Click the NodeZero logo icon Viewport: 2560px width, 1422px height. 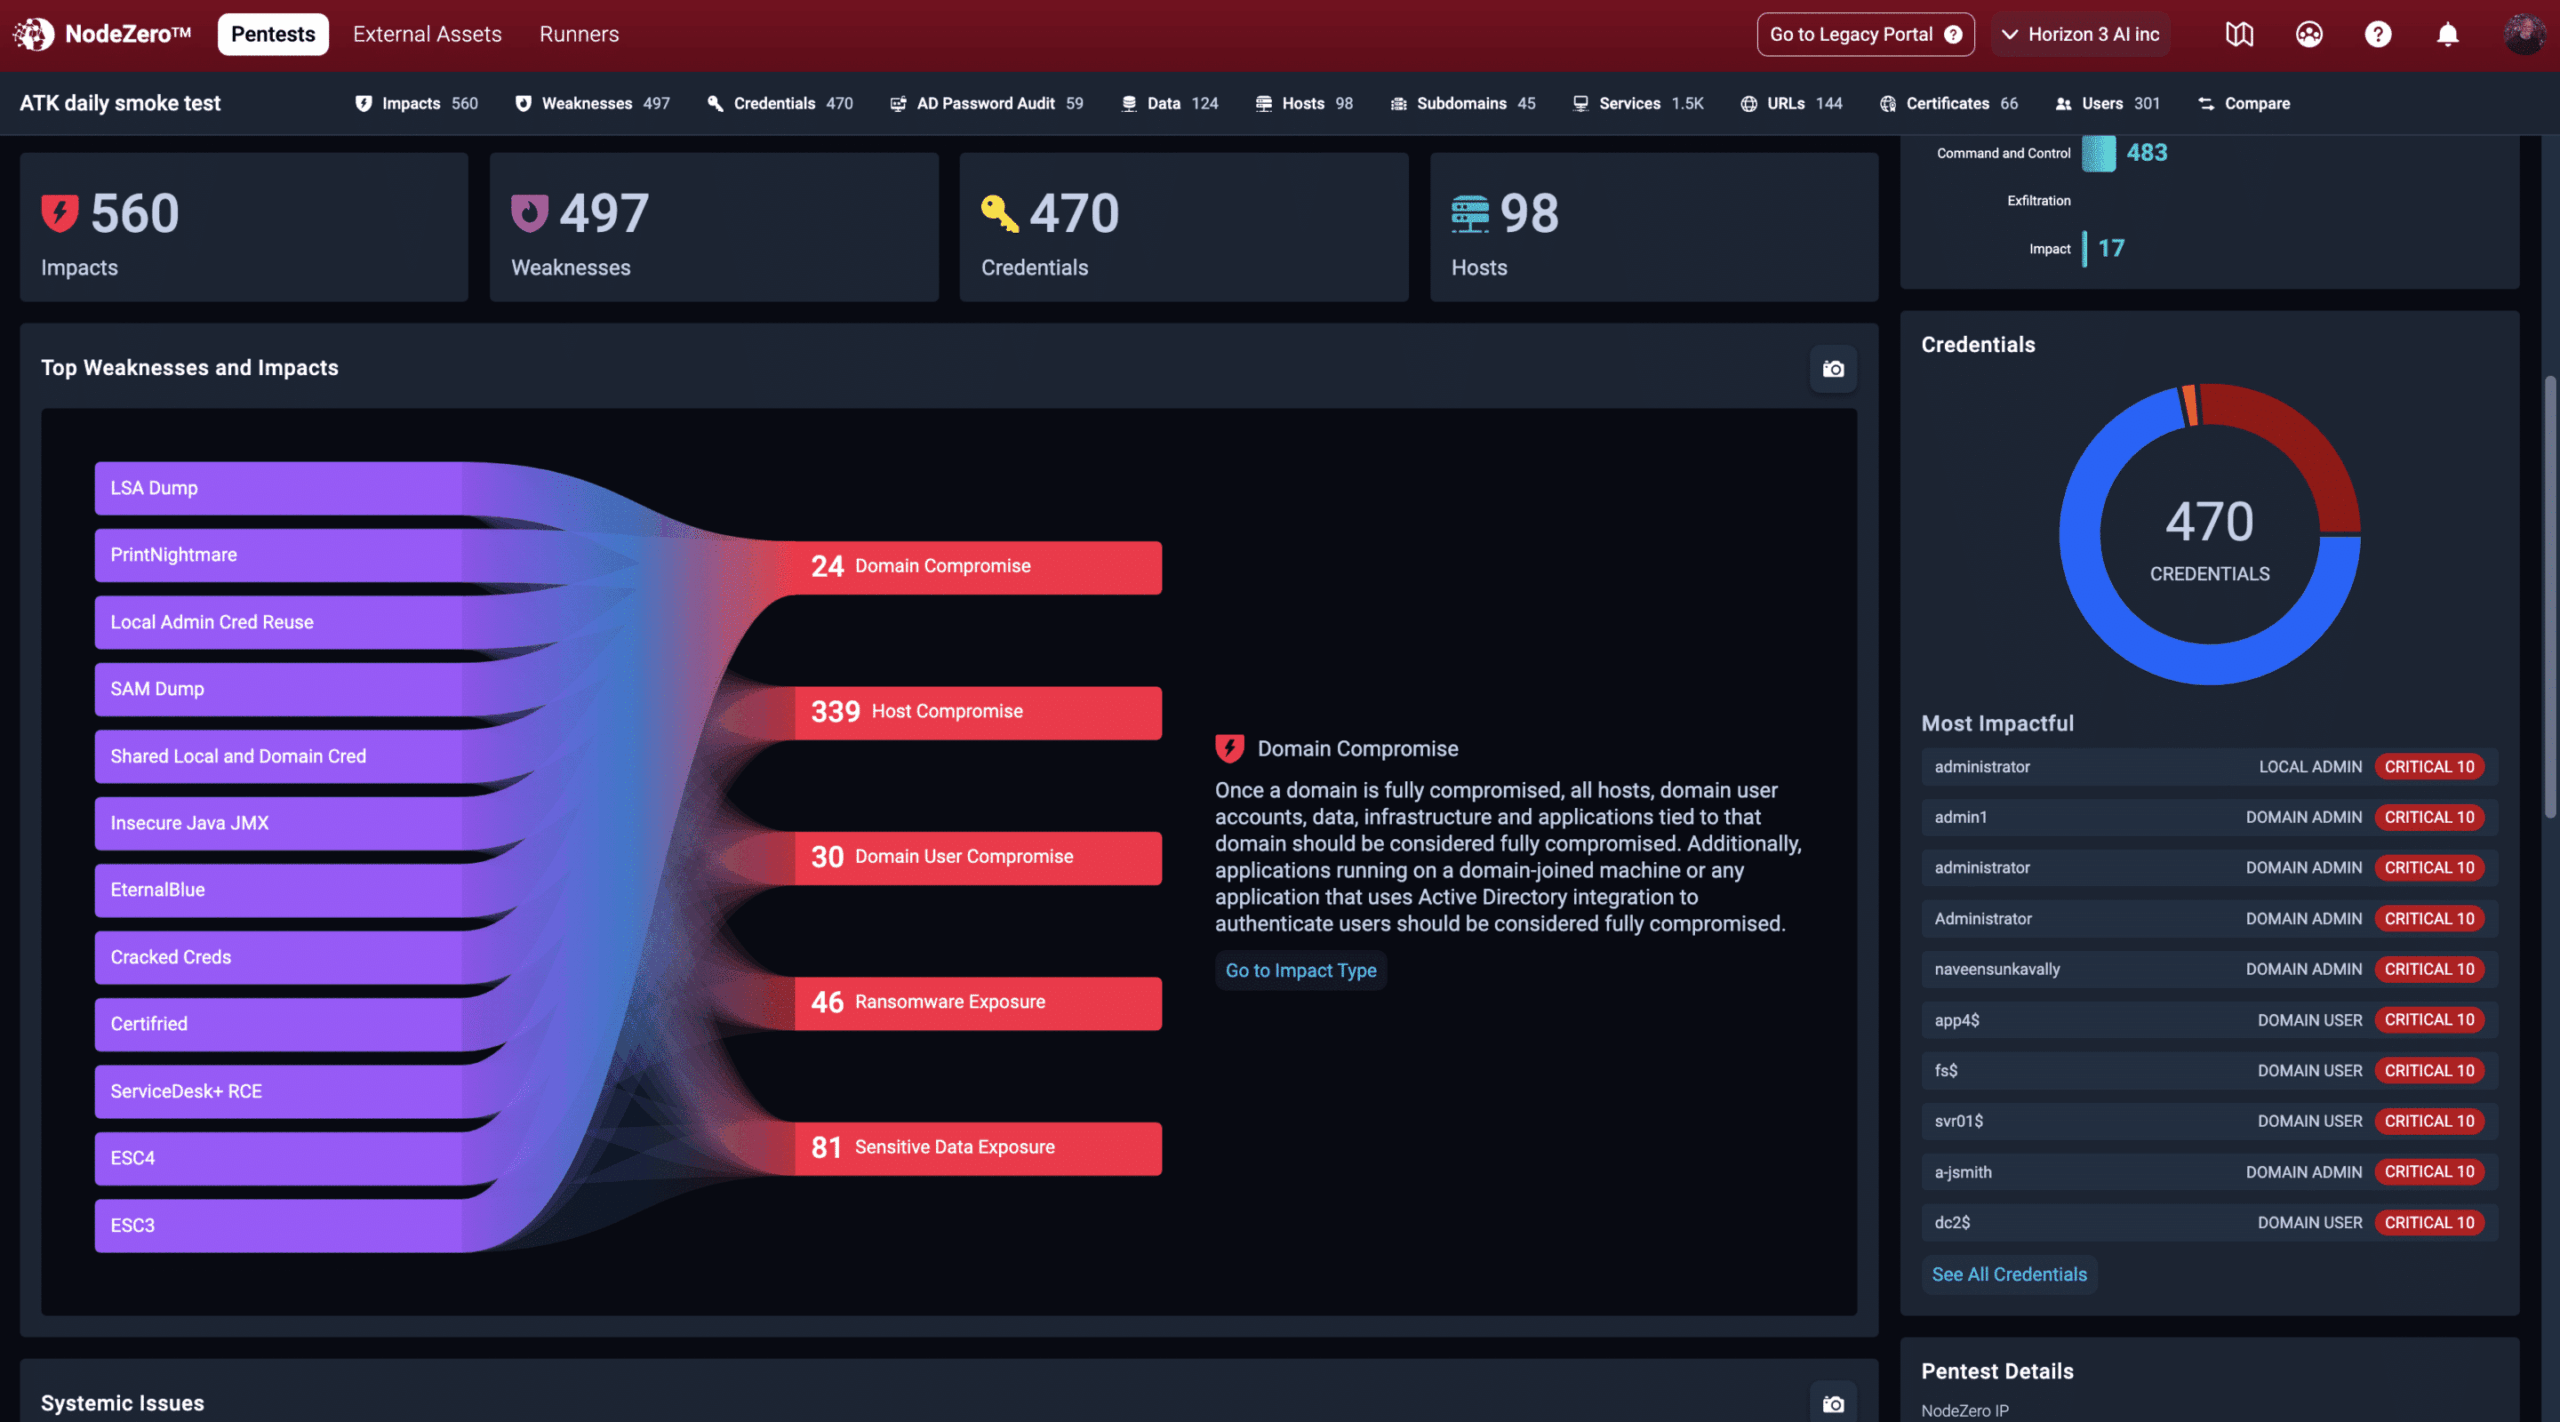click(33, 34)
